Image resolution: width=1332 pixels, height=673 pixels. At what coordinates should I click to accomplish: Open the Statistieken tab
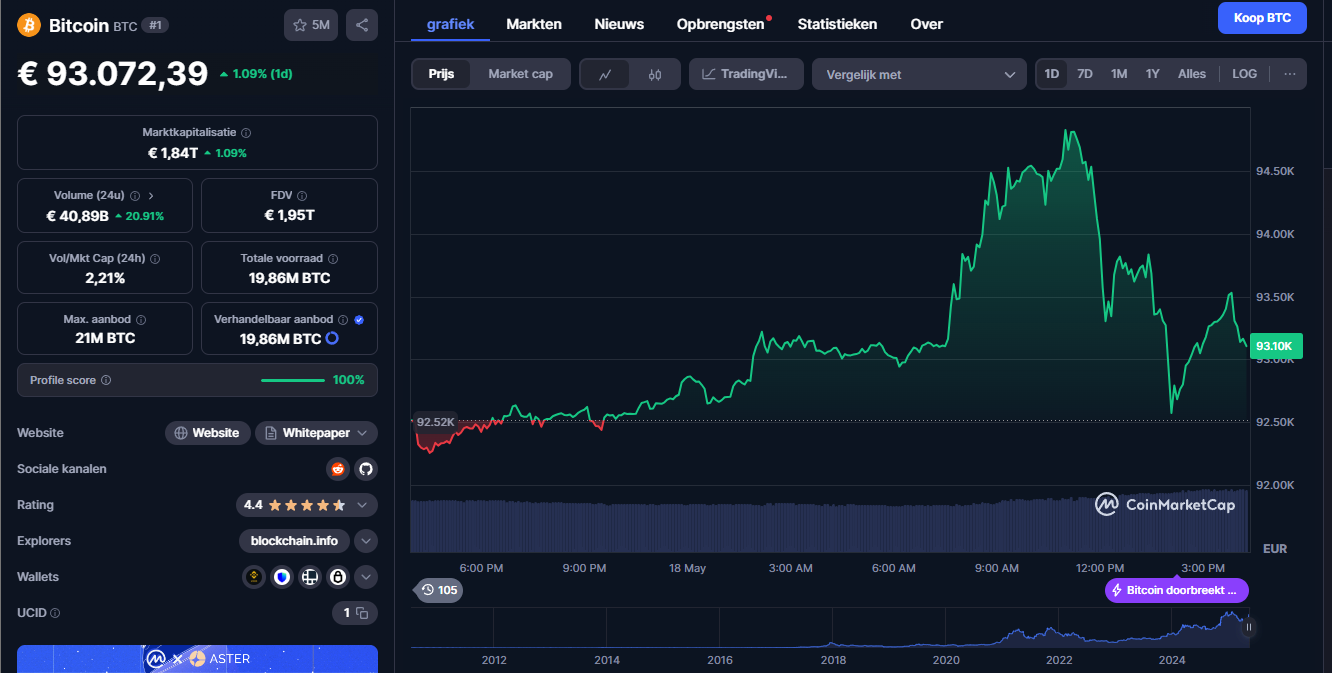pyautogui.click(x=837, y=24)
